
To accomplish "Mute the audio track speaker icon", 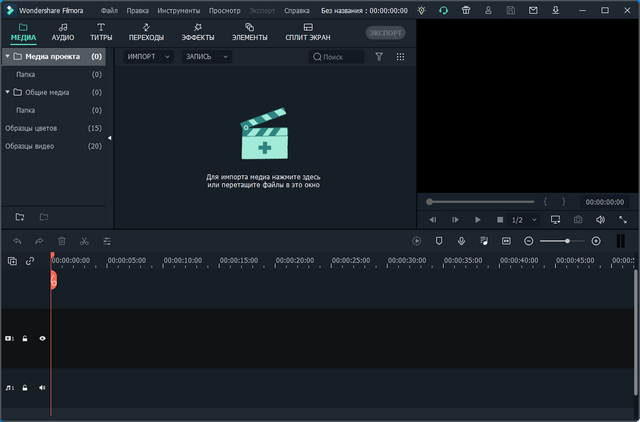I will pos(42,387).
